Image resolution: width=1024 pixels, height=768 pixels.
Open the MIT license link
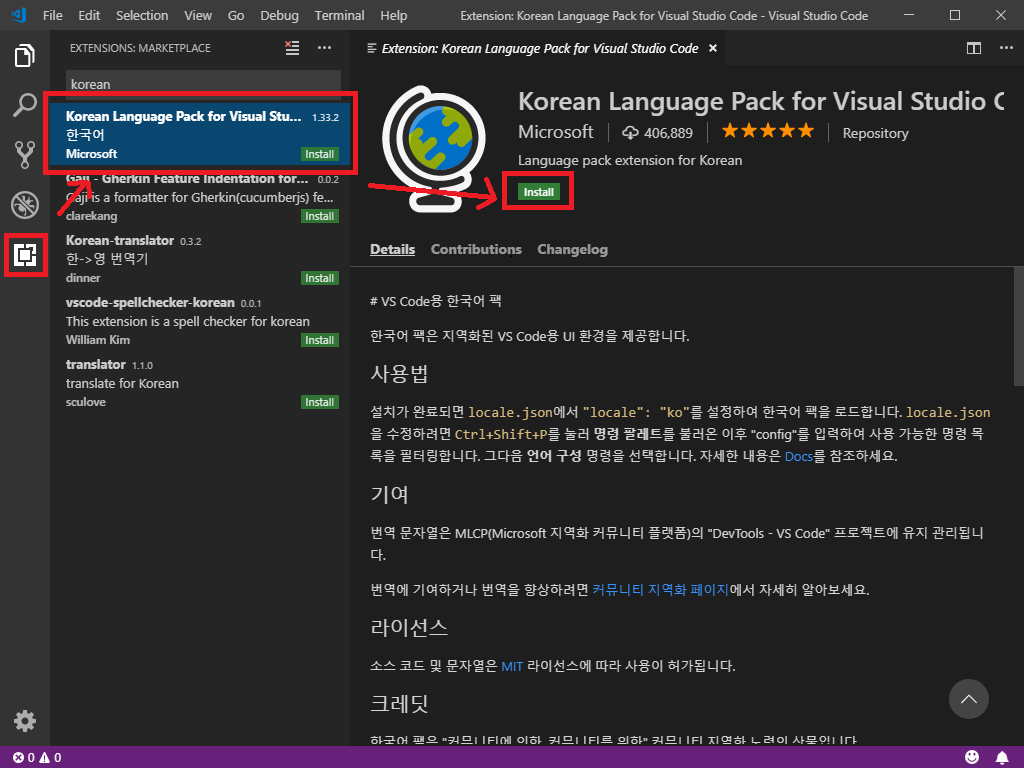512,667
